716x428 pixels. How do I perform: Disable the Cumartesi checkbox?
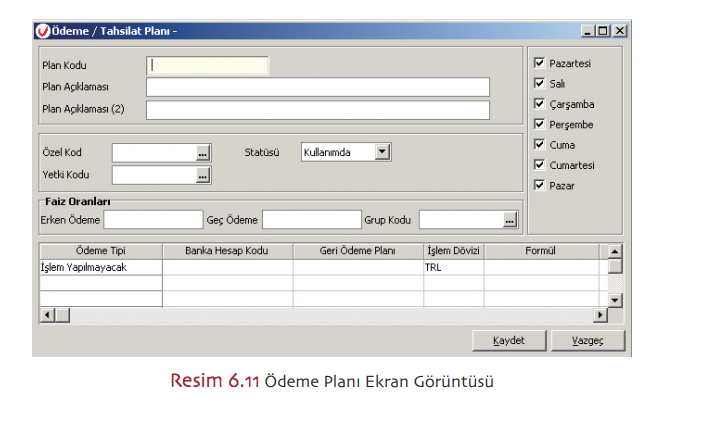pos(540,165)
